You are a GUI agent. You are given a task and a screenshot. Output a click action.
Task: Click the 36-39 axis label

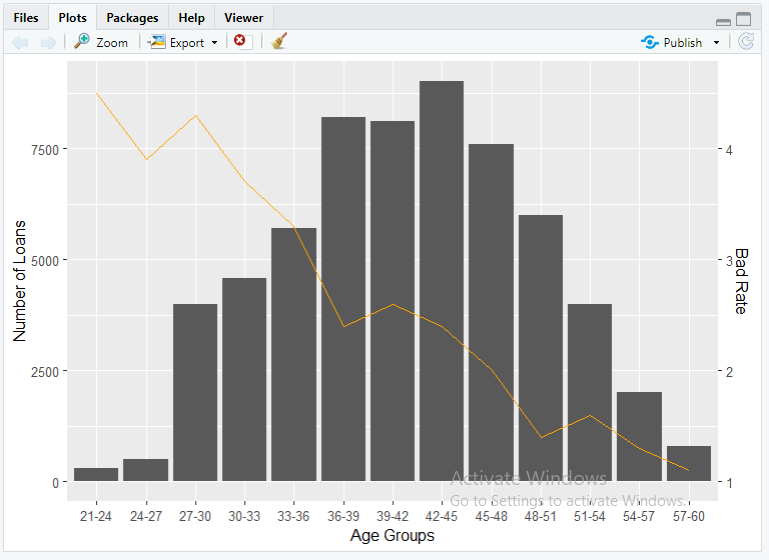343,516
